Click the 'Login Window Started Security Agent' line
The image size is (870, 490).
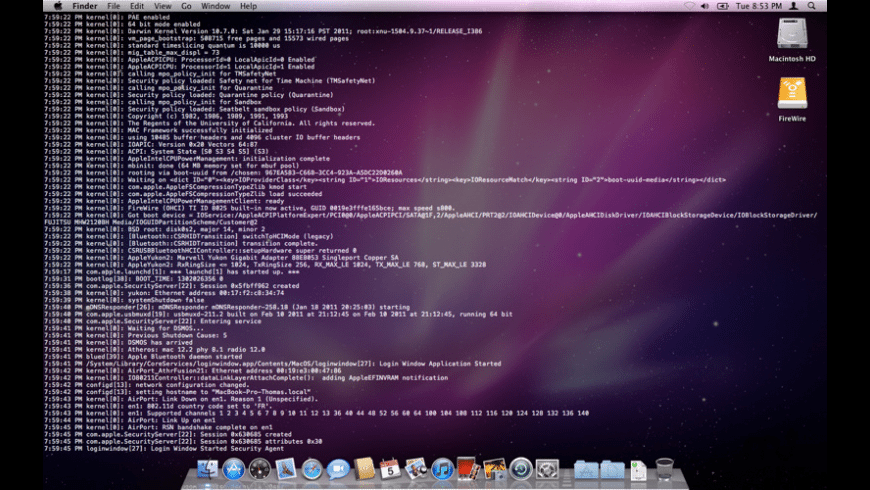click(x=164, y=448)
